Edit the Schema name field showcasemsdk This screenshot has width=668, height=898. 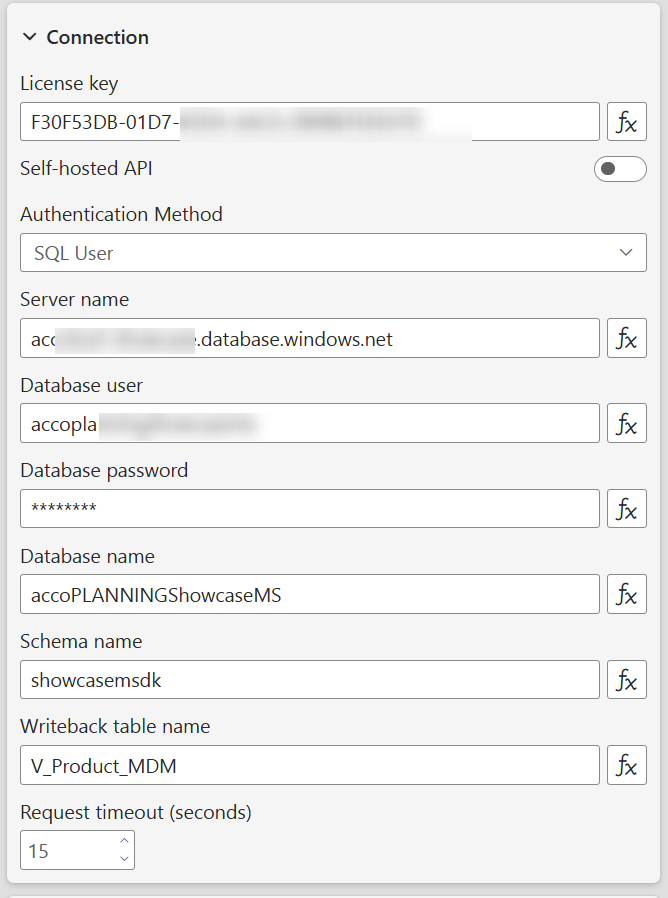tap(309, 680)
